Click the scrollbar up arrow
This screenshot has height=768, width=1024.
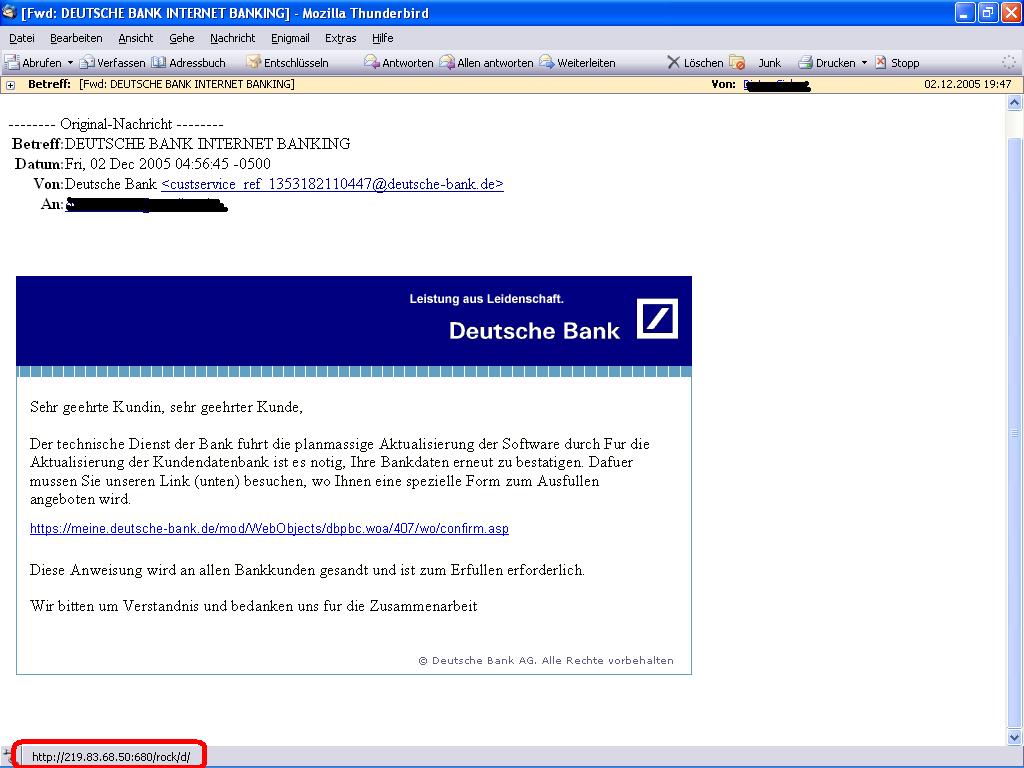[x=1014, y=103]
